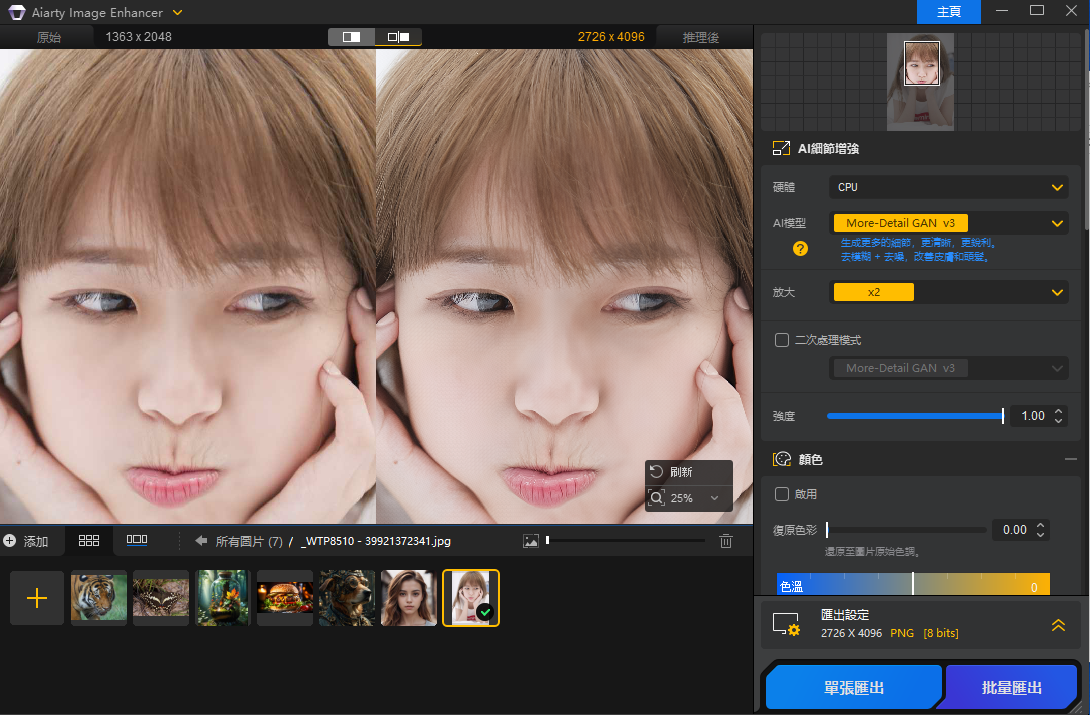Click the back arrow beside 所有圖片
1090x715 pixels.
coord(199,541)
